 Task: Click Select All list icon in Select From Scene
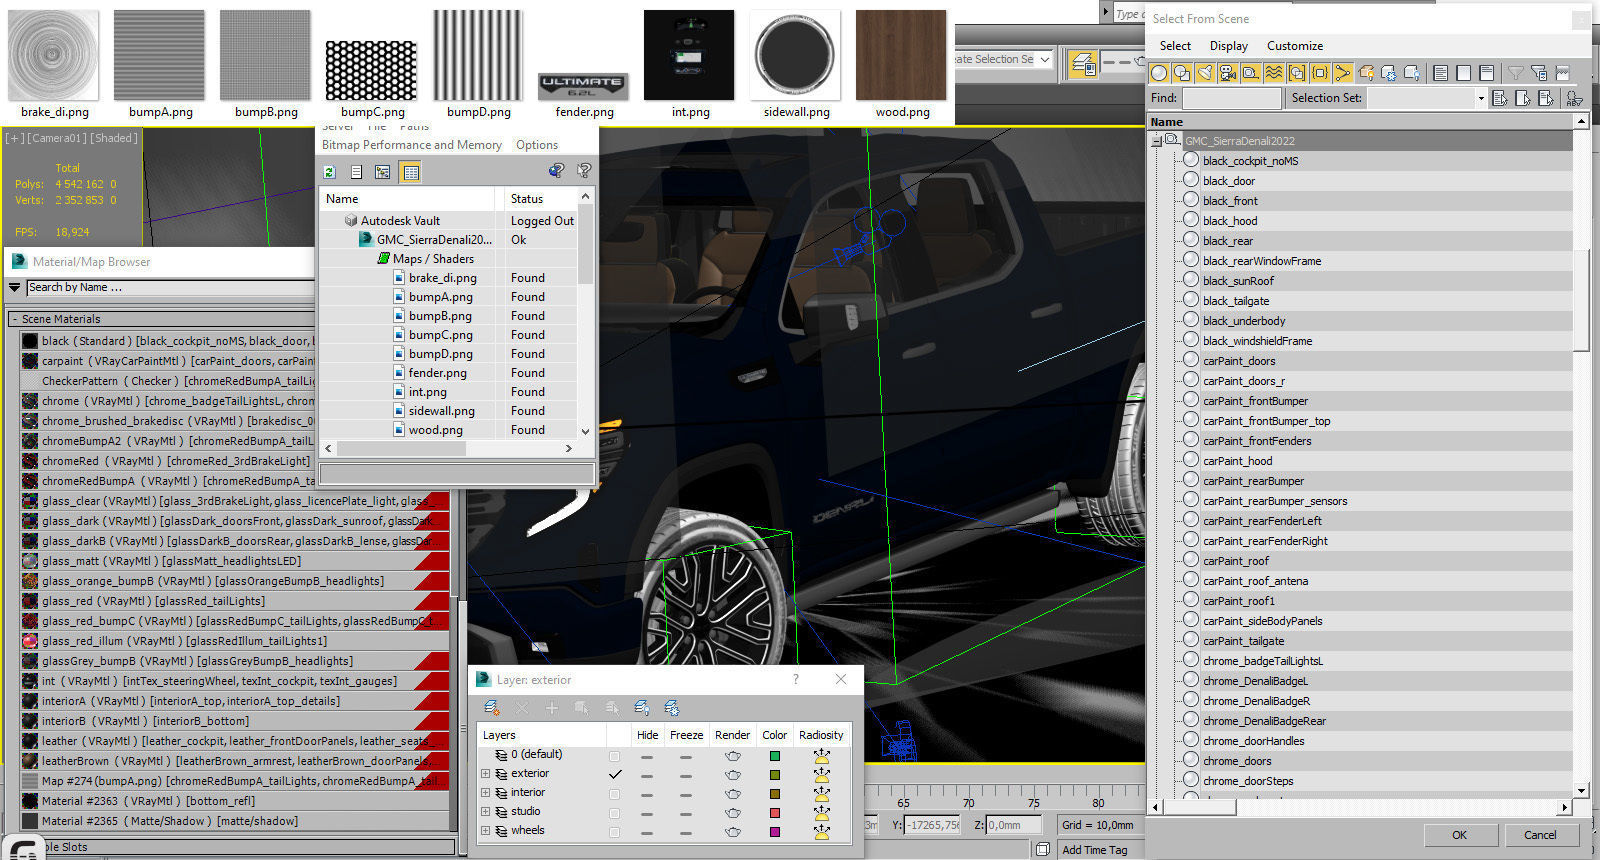(1441, 72)
